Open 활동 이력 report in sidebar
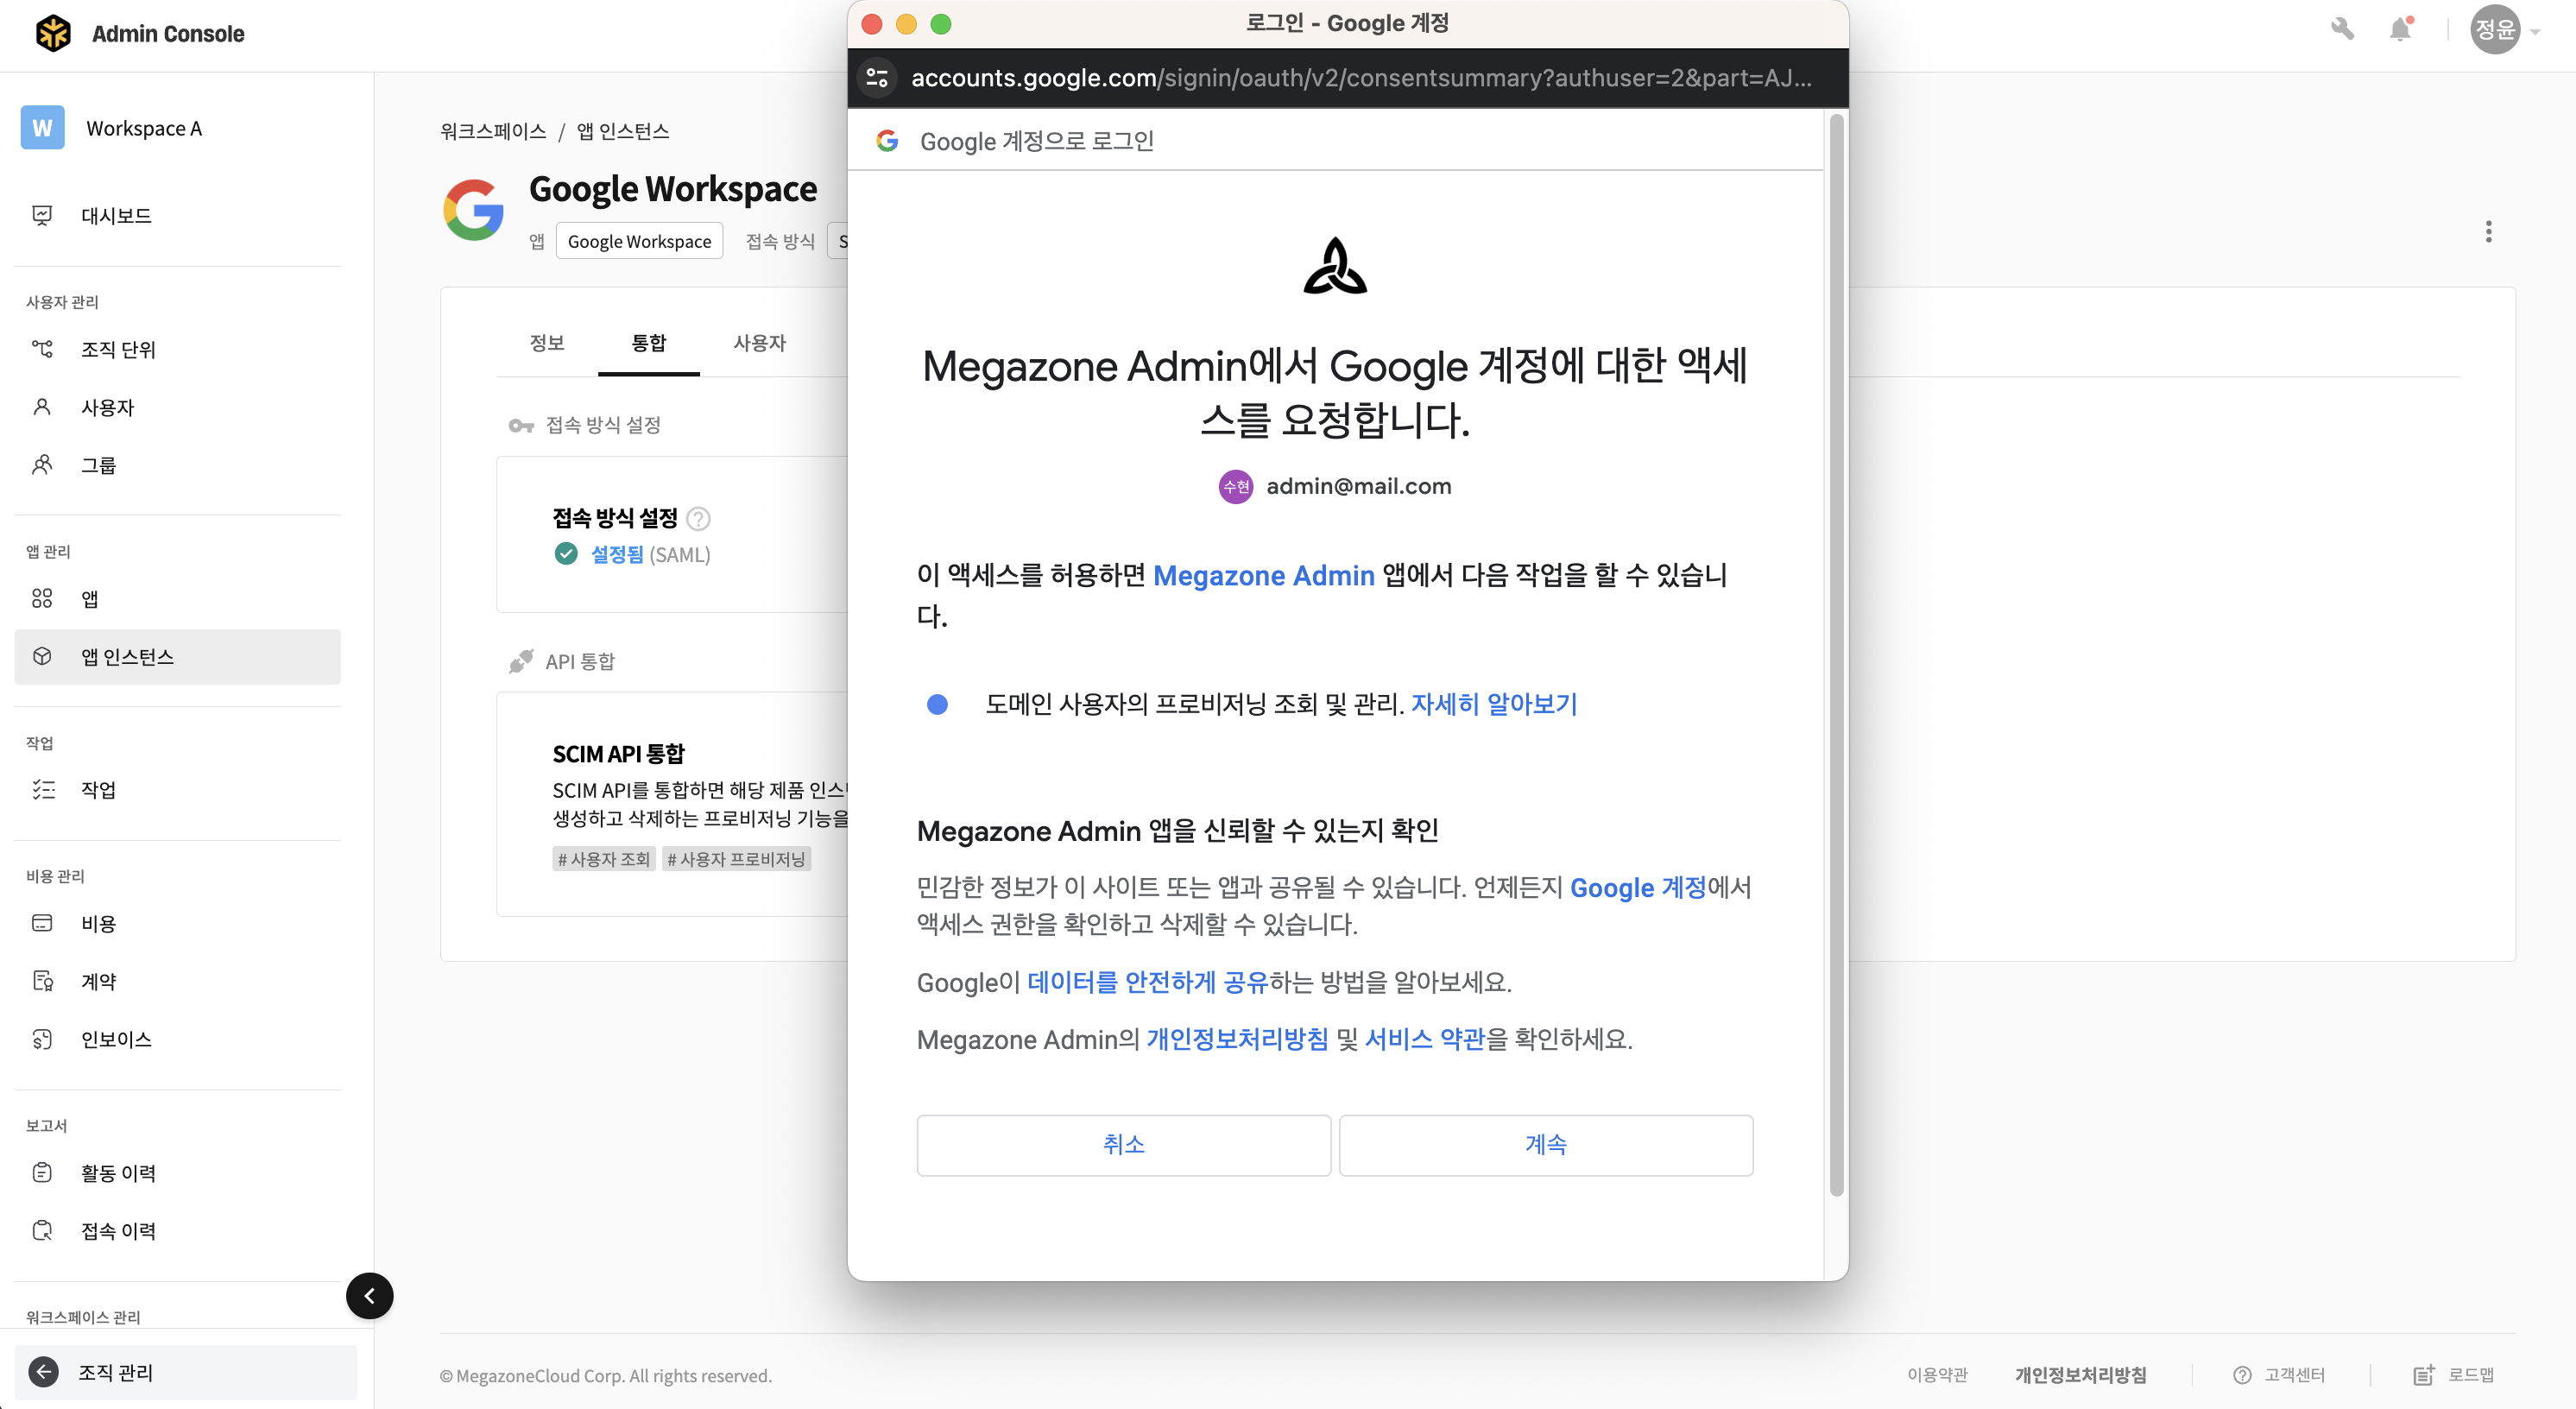 click(x=118, y=1173)
